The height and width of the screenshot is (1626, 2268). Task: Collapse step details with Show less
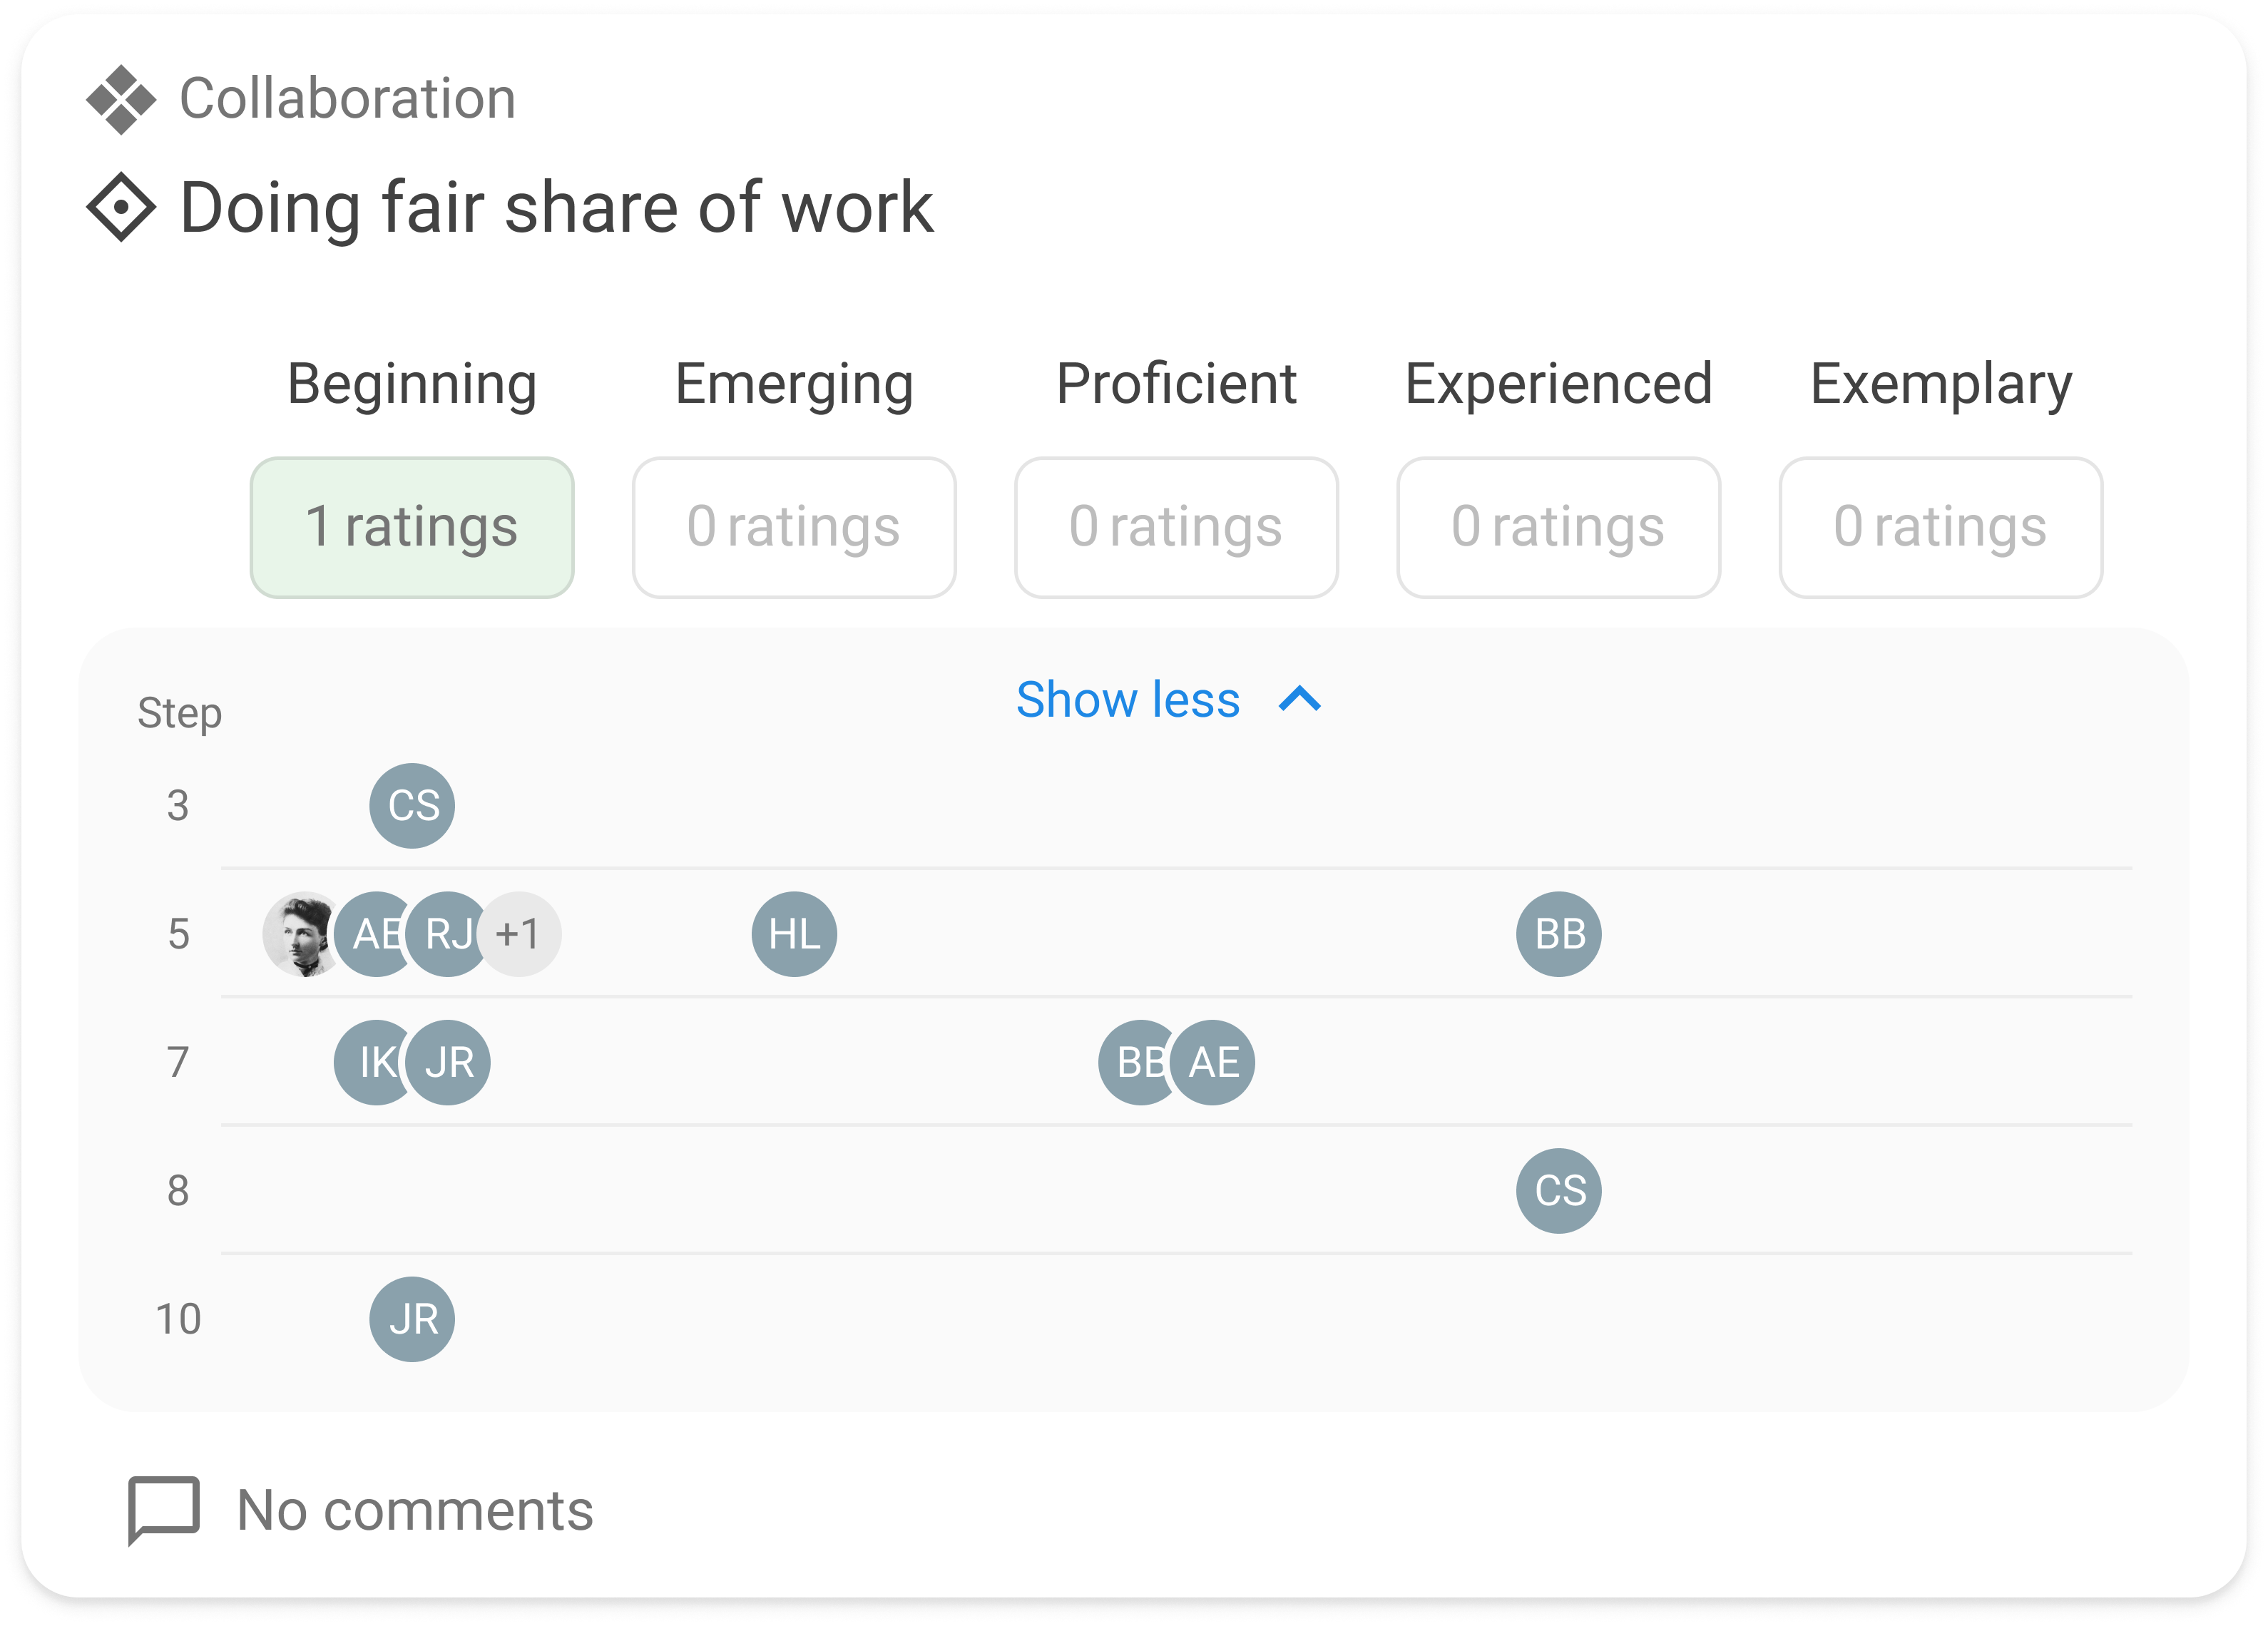[x=1128, y=700]
